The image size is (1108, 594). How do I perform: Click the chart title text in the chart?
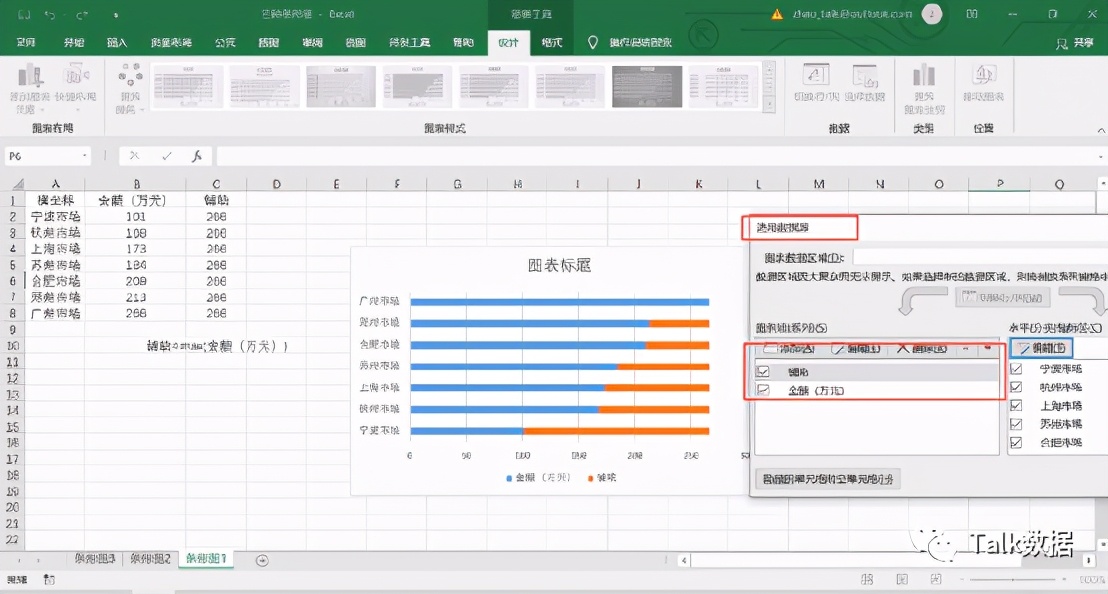point(559,266)
